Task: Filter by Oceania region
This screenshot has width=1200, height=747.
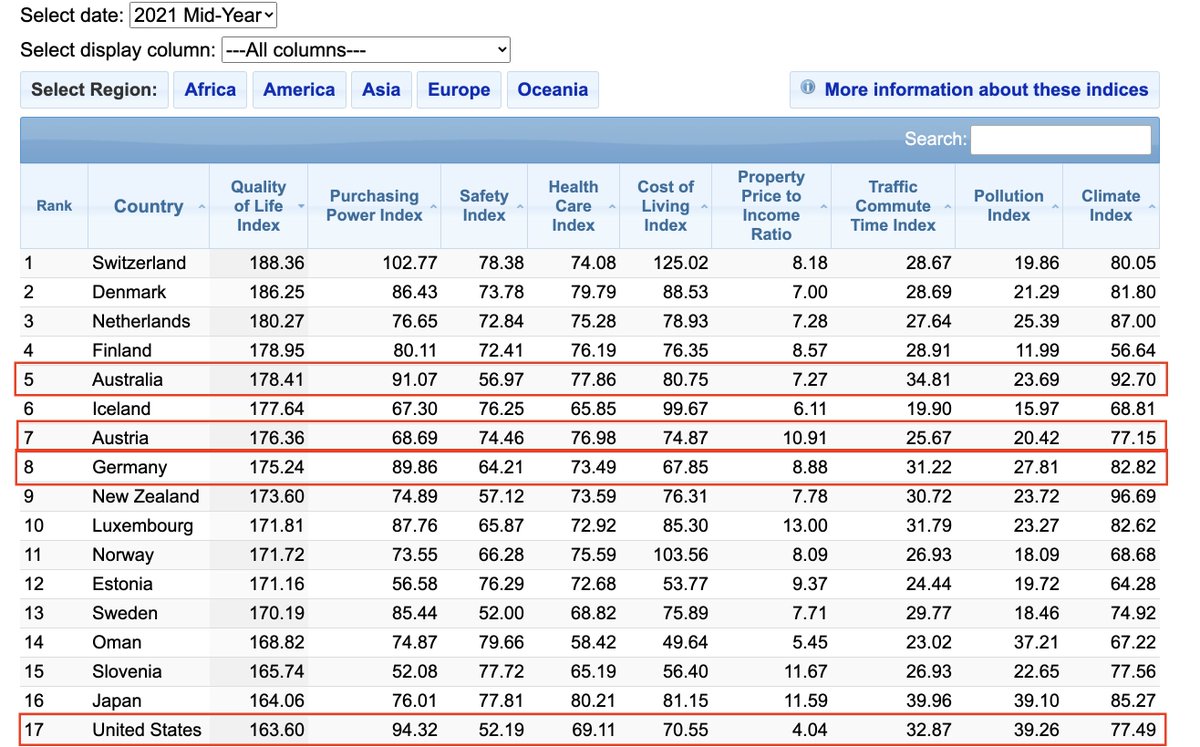Action: click(x=553, y=89)
